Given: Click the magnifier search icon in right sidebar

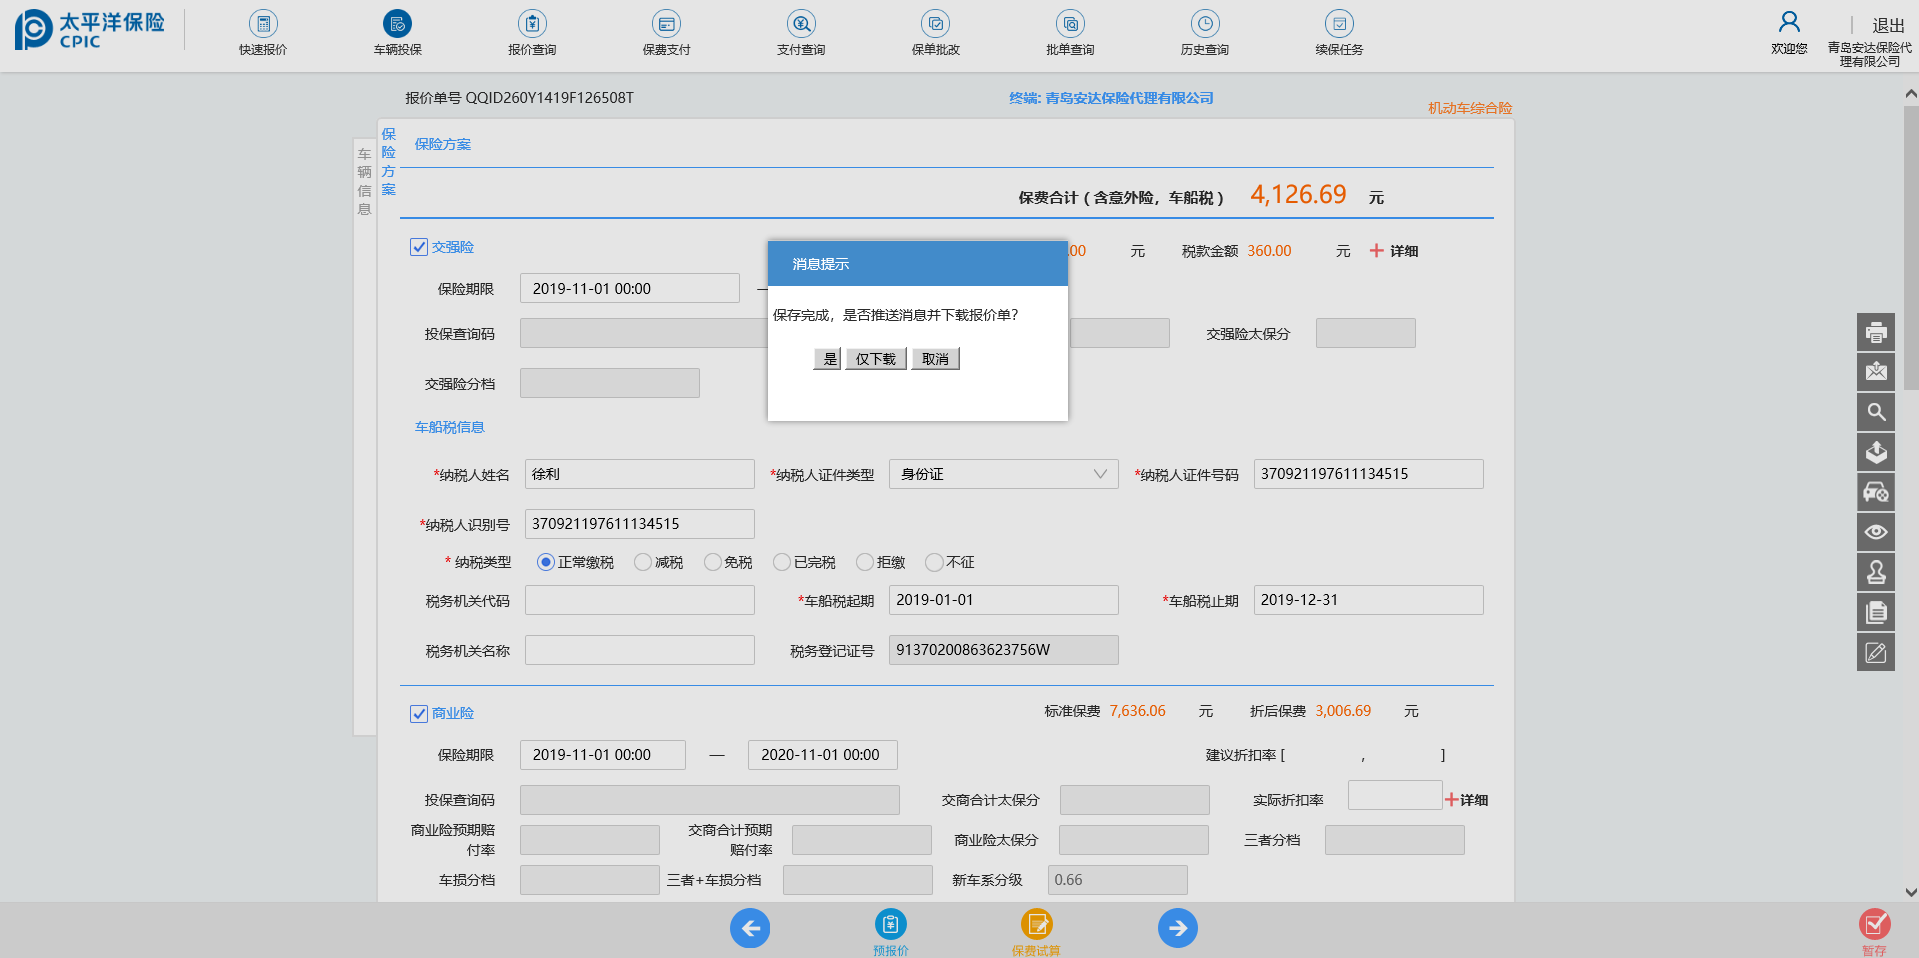Looking at the screenshot, I should point(1875,412).
